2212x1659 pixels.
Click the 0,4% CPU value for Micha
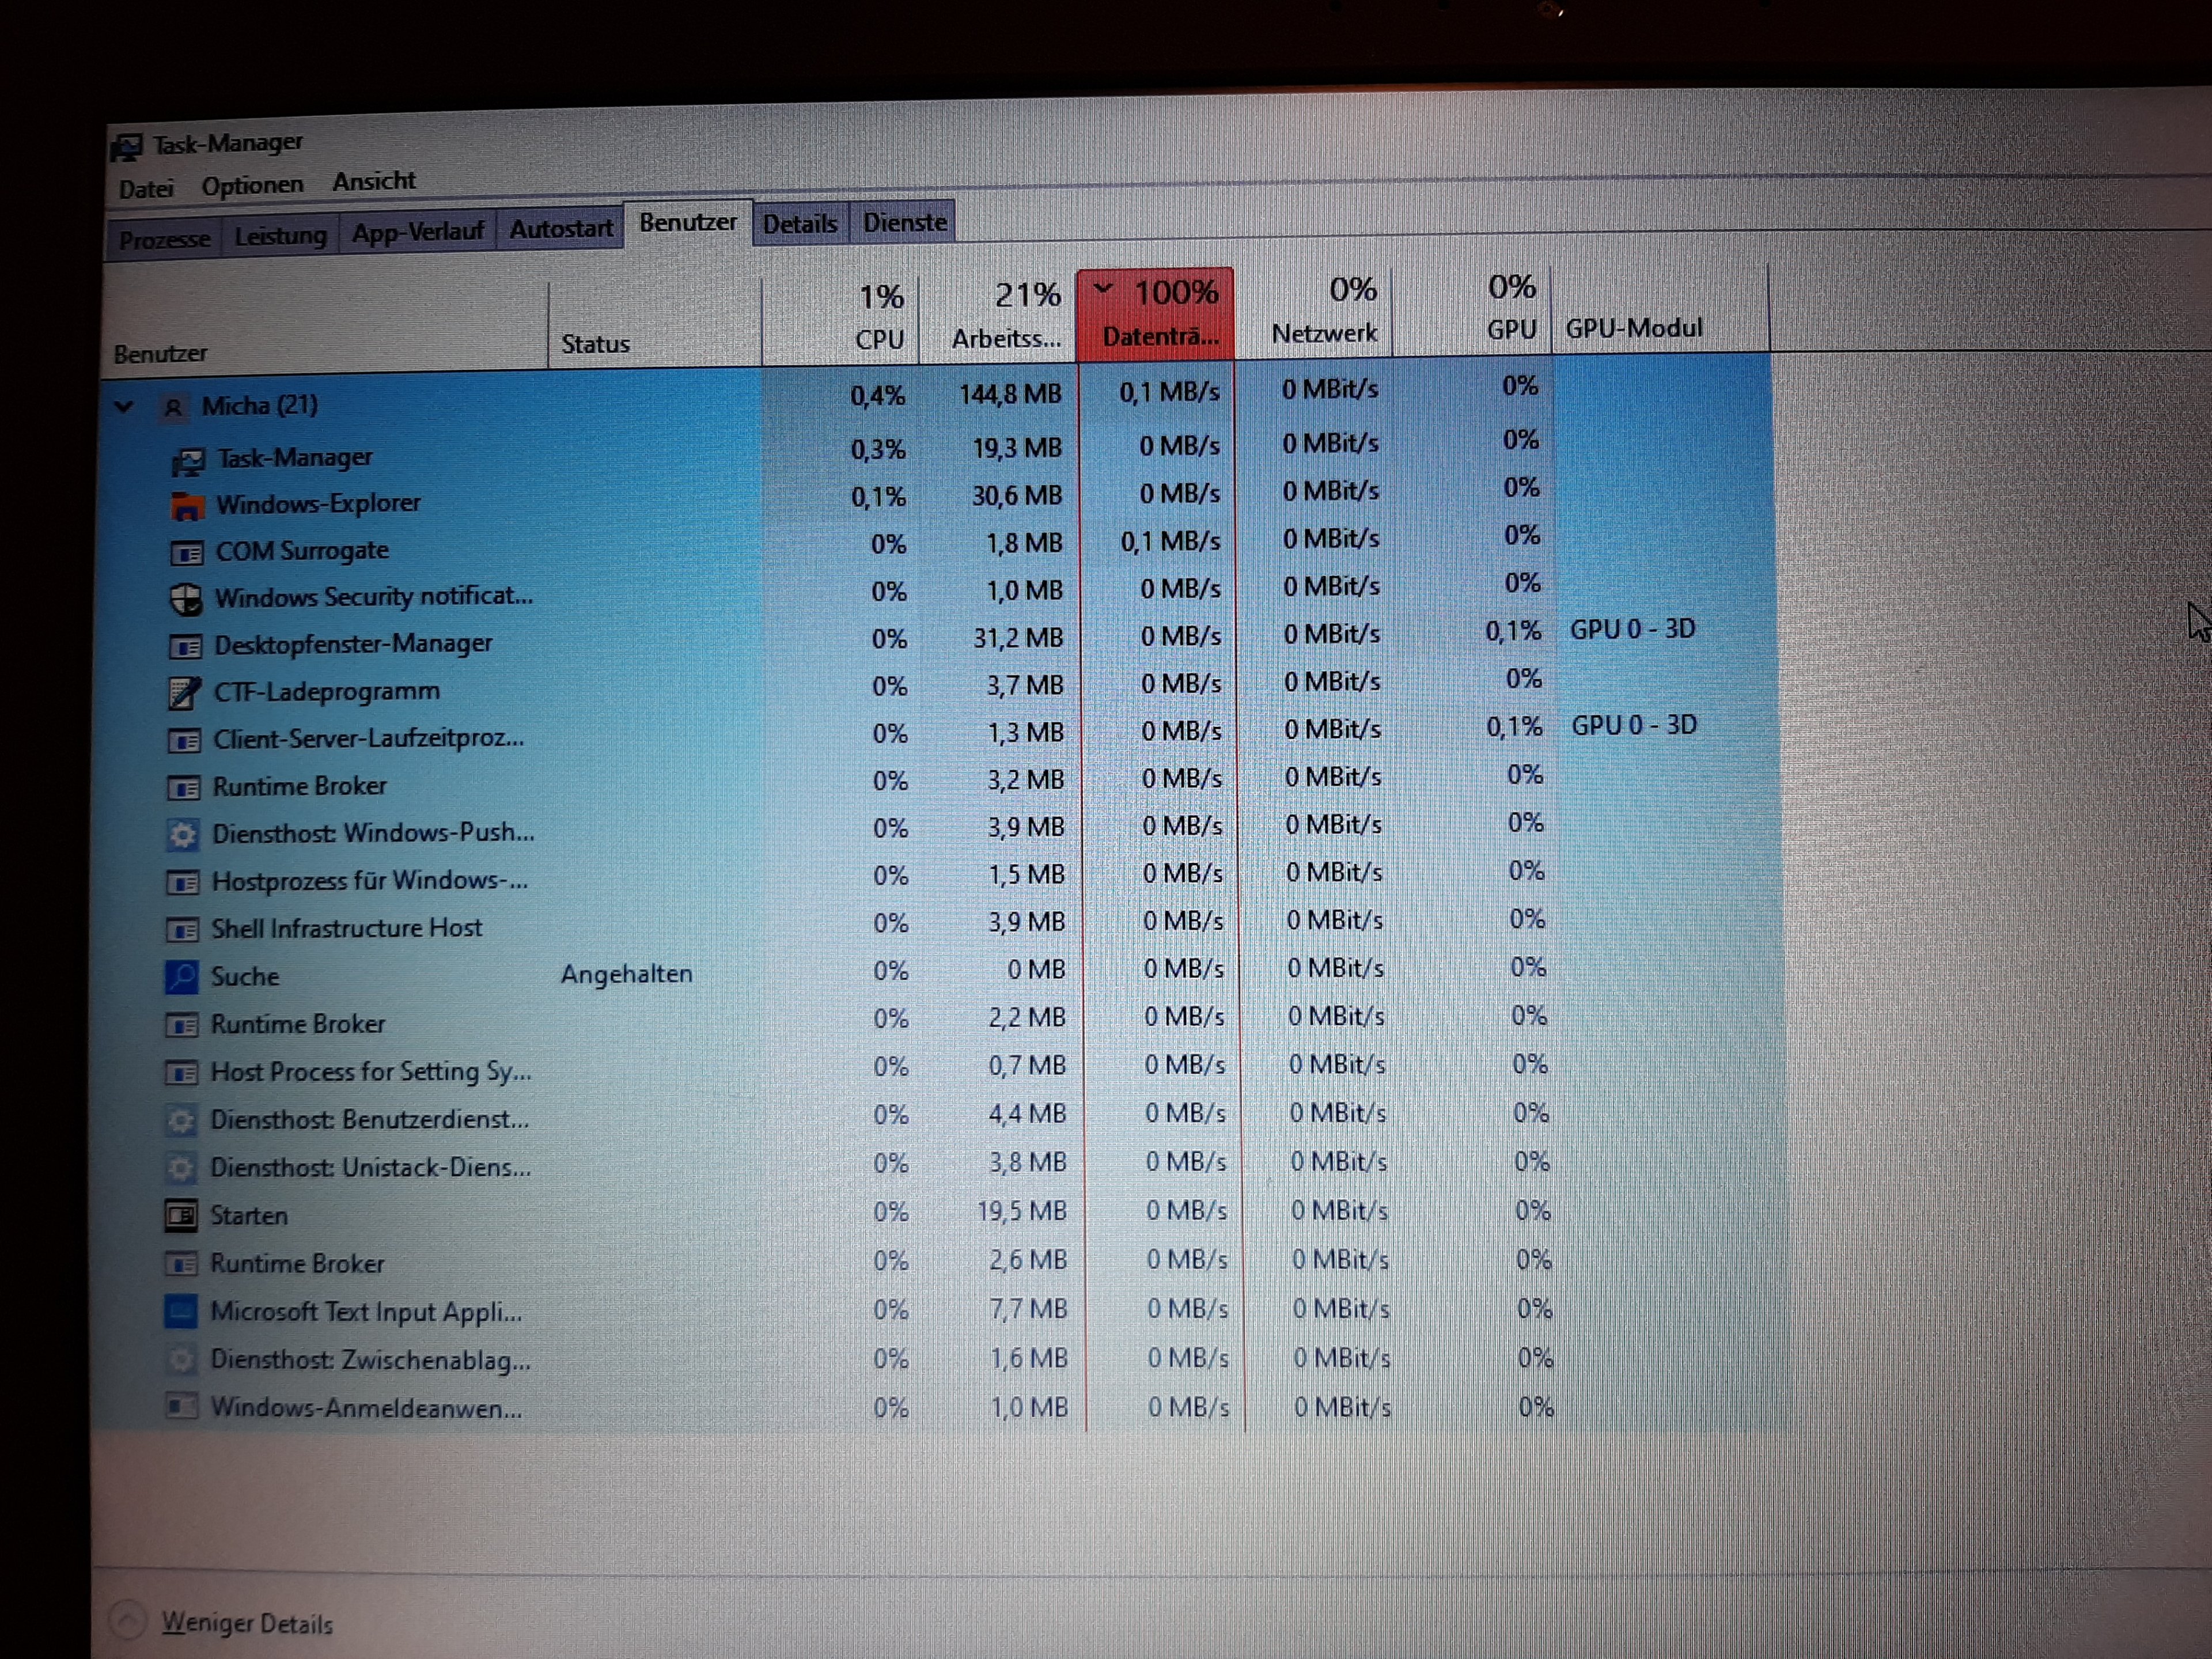[878, 397]
